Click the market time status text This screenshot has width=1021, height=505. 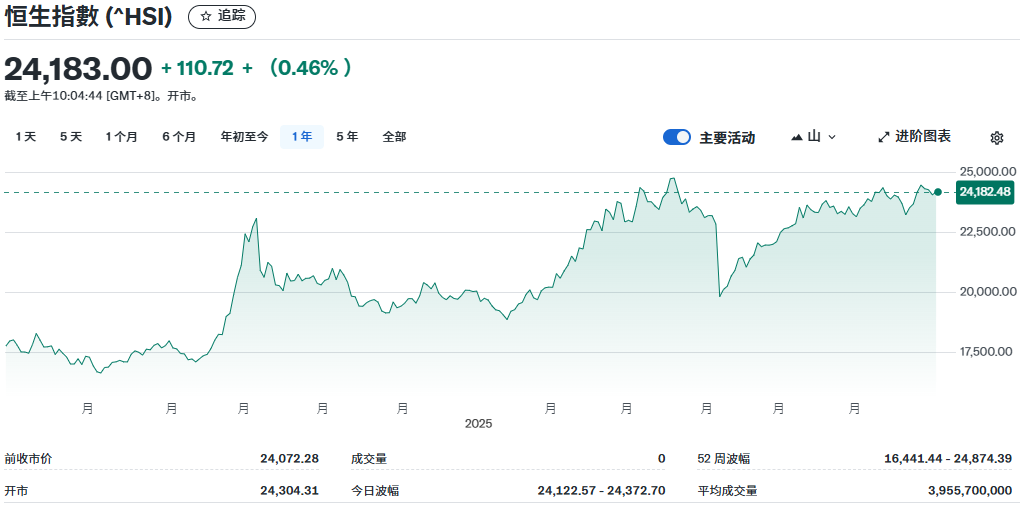102,96
